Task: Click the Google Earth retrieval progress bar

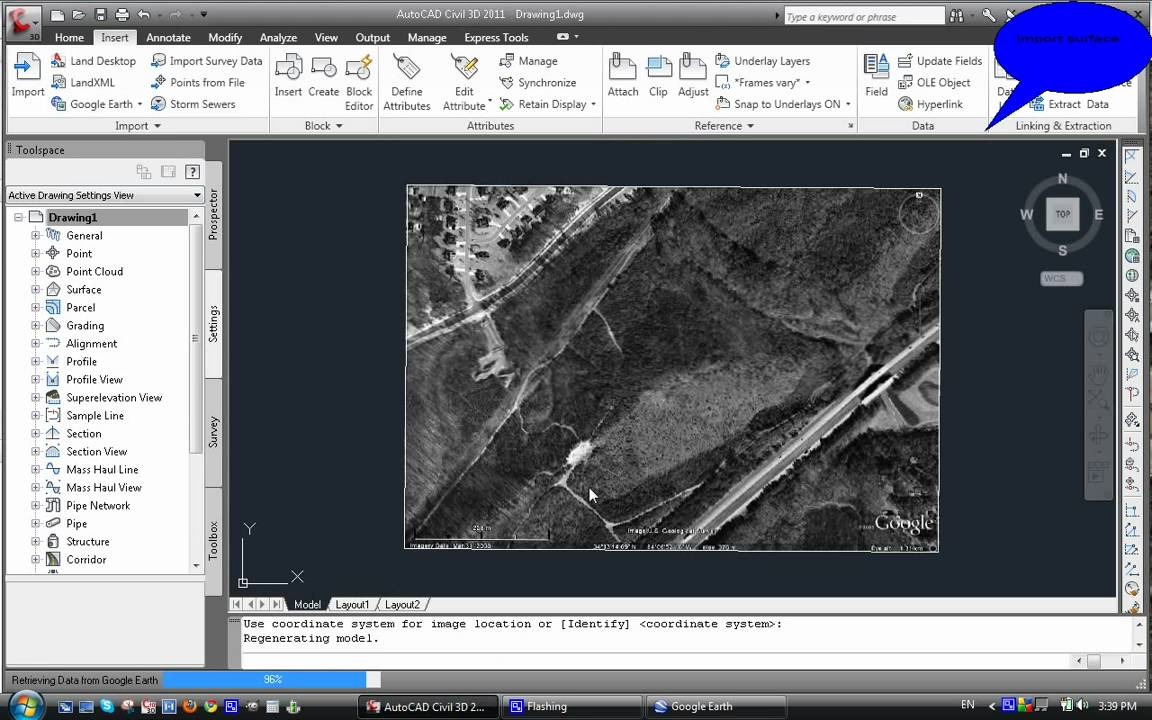Action: click(x=271, y=680)
